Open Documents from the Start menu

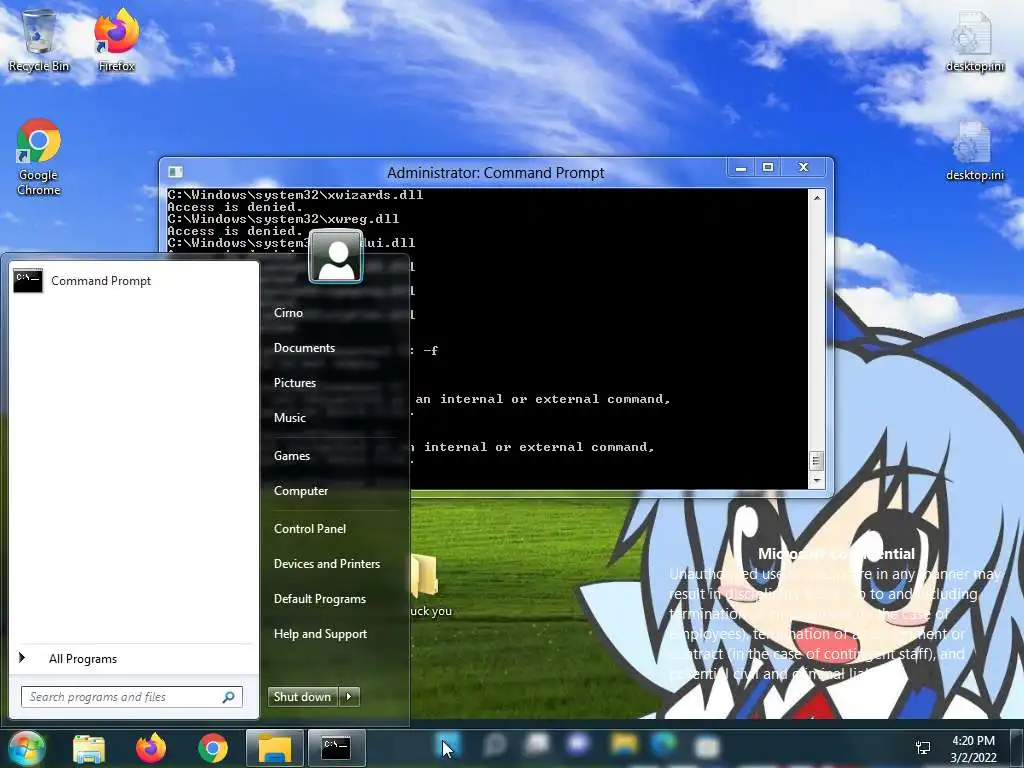click(304, 348)
